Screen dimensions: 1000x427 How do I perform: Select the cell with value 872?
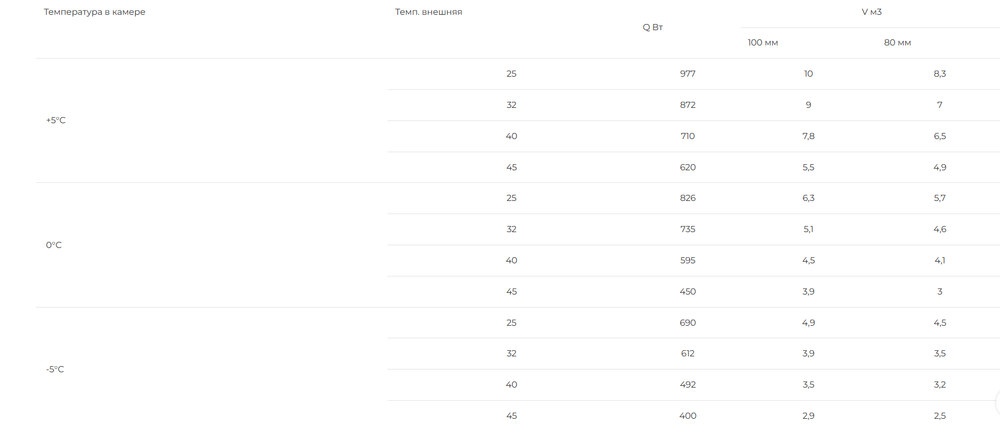[688, 105]
